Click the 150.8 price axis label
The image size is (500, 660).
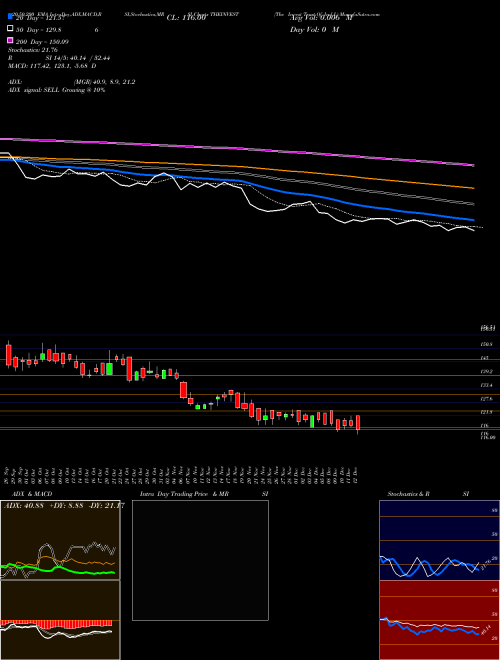coord(487,344)
